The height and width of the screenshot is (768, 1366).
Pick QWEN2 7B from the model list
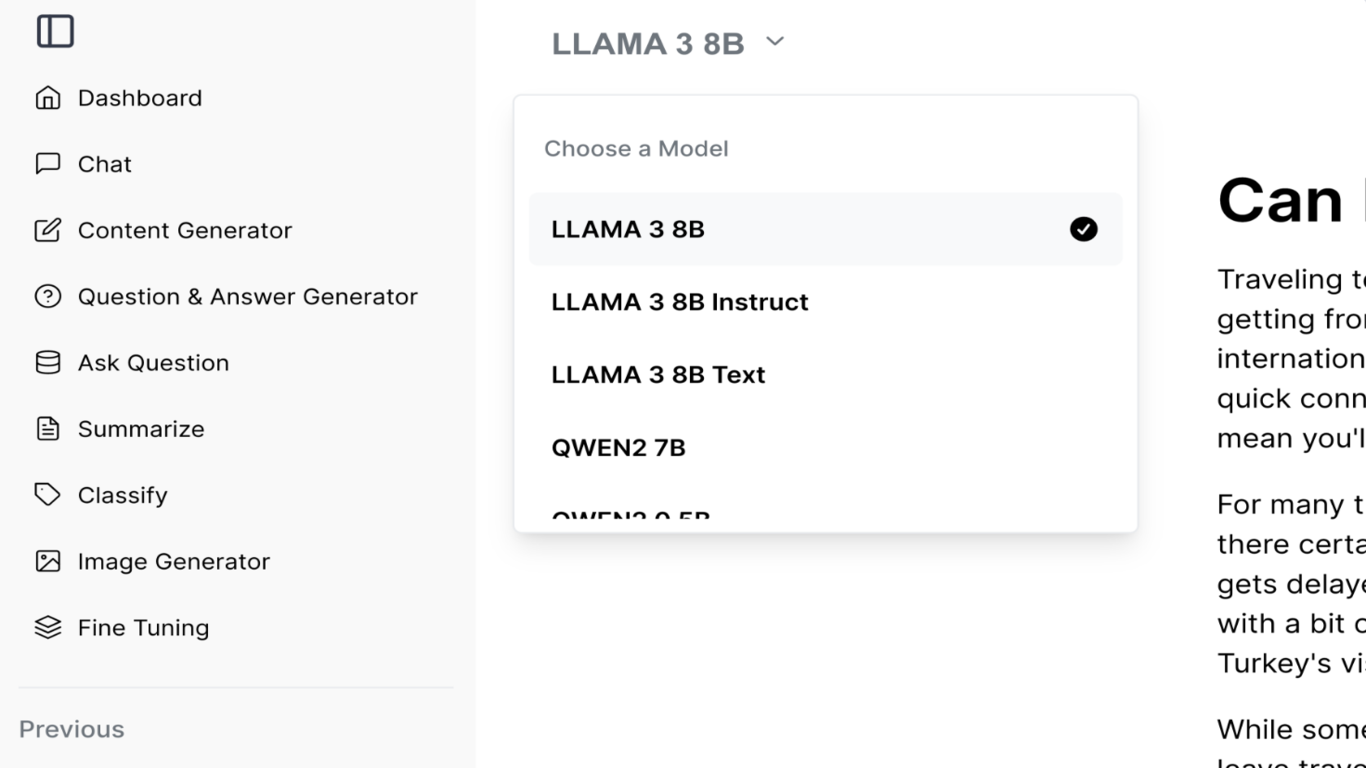[x=825, y=448]
